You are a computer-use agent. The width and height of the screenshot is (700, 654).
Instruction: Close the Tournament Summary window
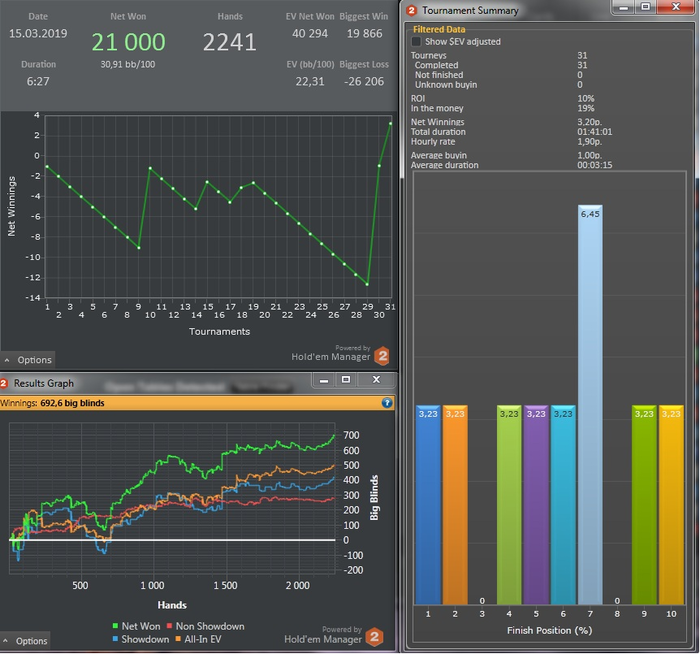pyautogui.click(x=676, y=8)
